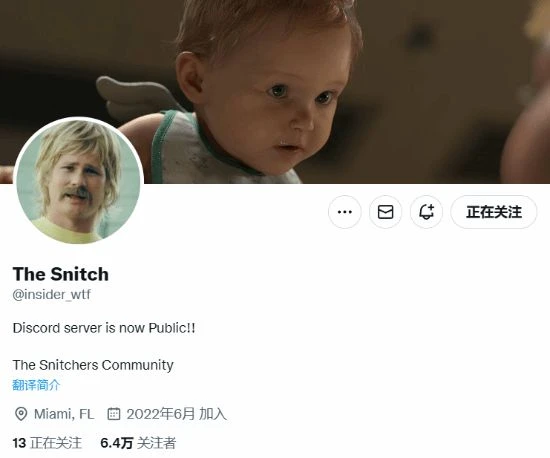Click the envelope message icon
The image size is (550, 458).
click(x=385, y=212)
